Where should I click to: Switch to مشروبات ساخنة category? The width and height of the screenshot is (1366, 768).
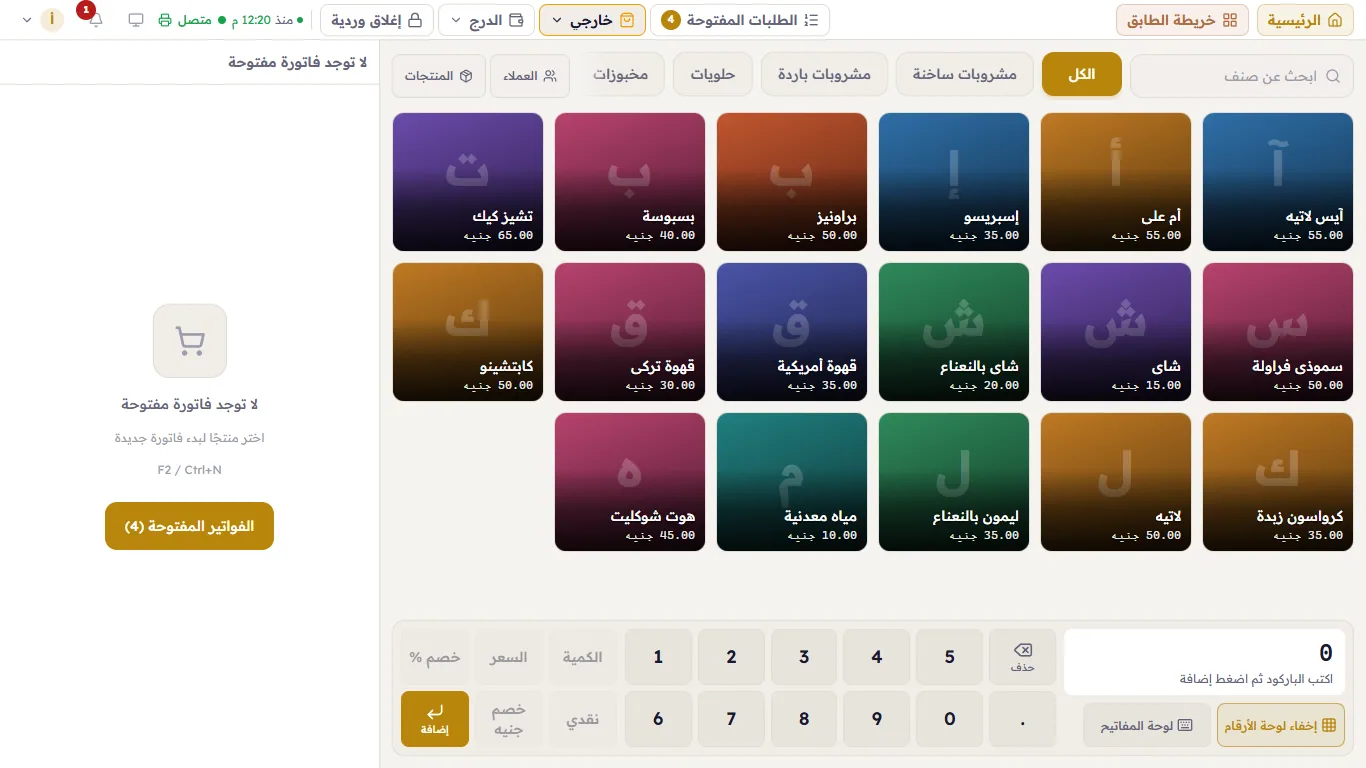tap(964, 75)
